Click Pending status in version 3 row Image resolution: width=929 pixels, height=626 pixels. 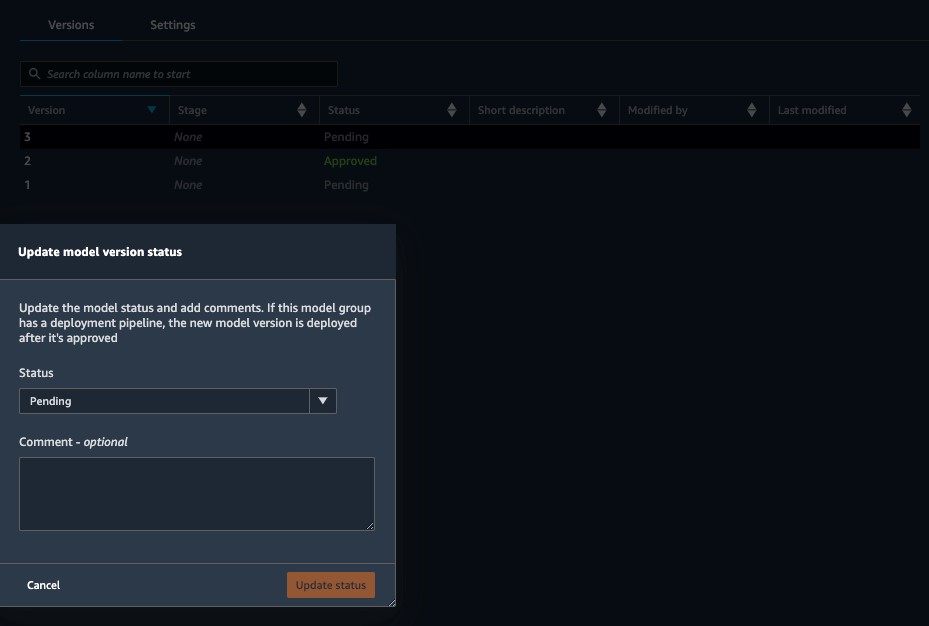(346, 137)
